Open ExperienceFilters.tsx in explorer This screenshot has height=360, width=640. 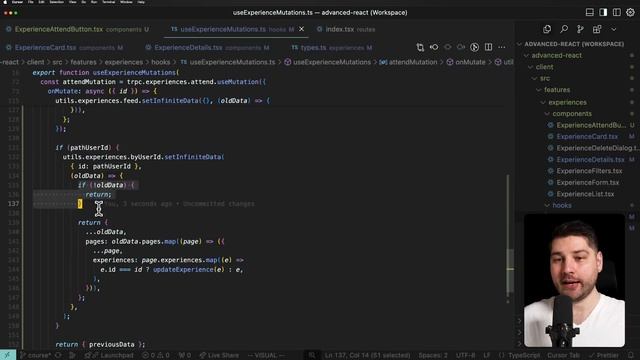pyautogui.click(x=589, y=171)
